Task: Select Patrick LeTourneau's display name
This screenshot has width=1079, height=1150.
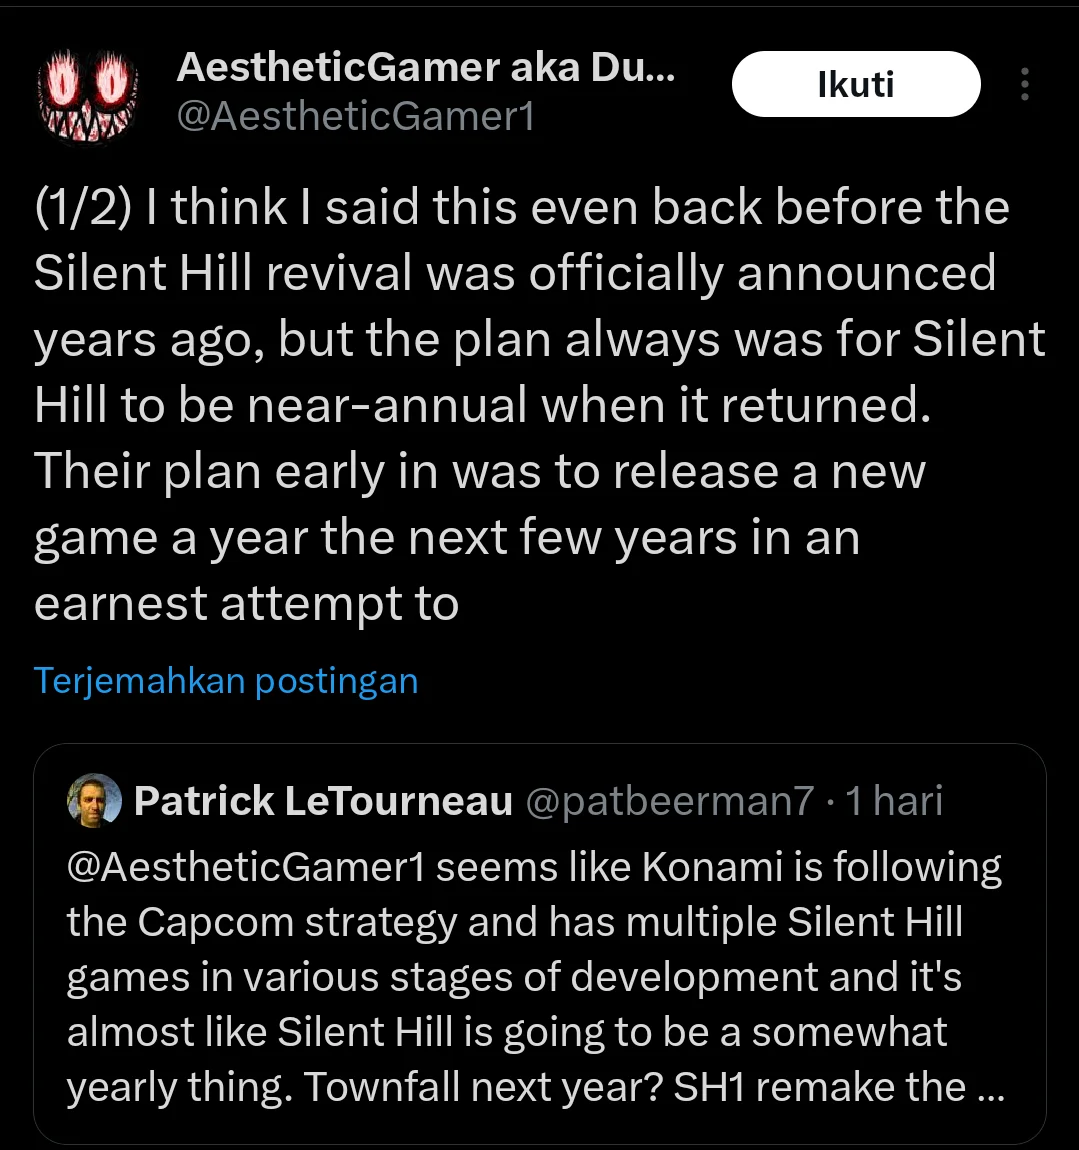Action: click(x=320, y=801)
